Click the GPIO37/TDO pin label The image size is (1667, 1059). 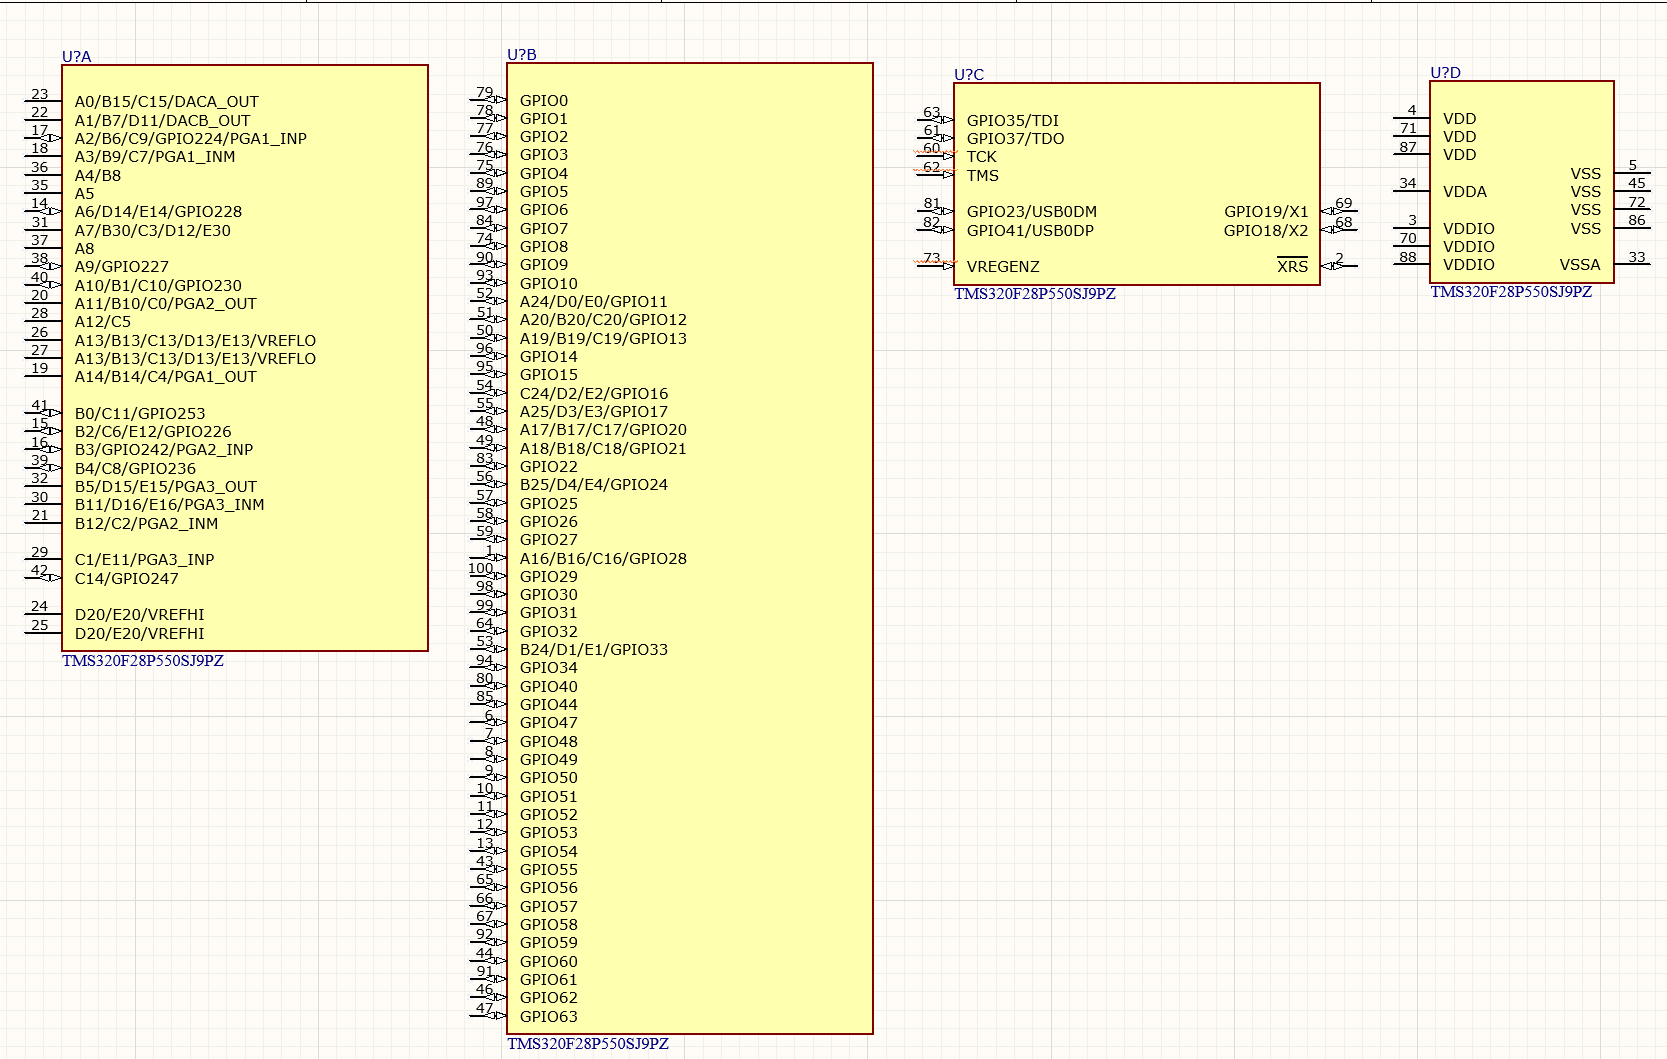[1016, 139]
